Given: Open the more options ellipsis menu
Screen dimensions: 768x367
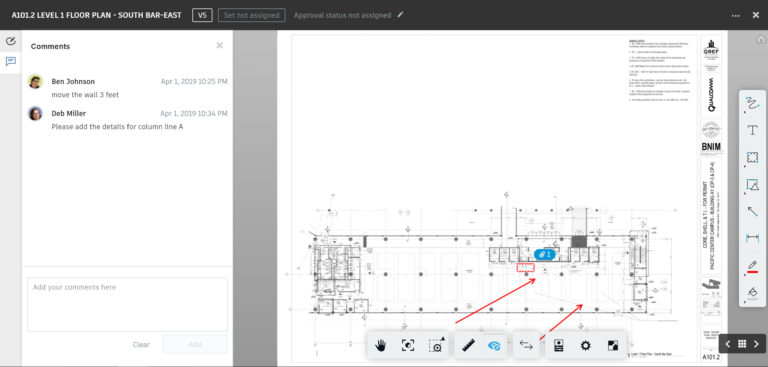Looking at the screenshot, I should pos(736,15).
